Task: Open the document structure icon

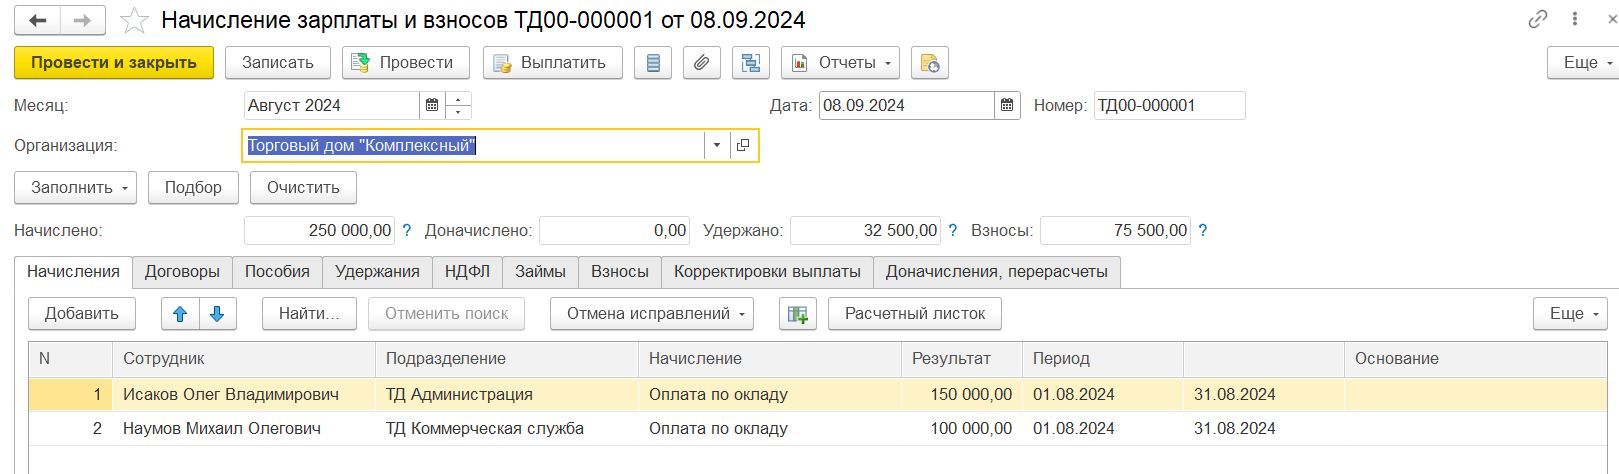Action: click(x=750, y=62)
